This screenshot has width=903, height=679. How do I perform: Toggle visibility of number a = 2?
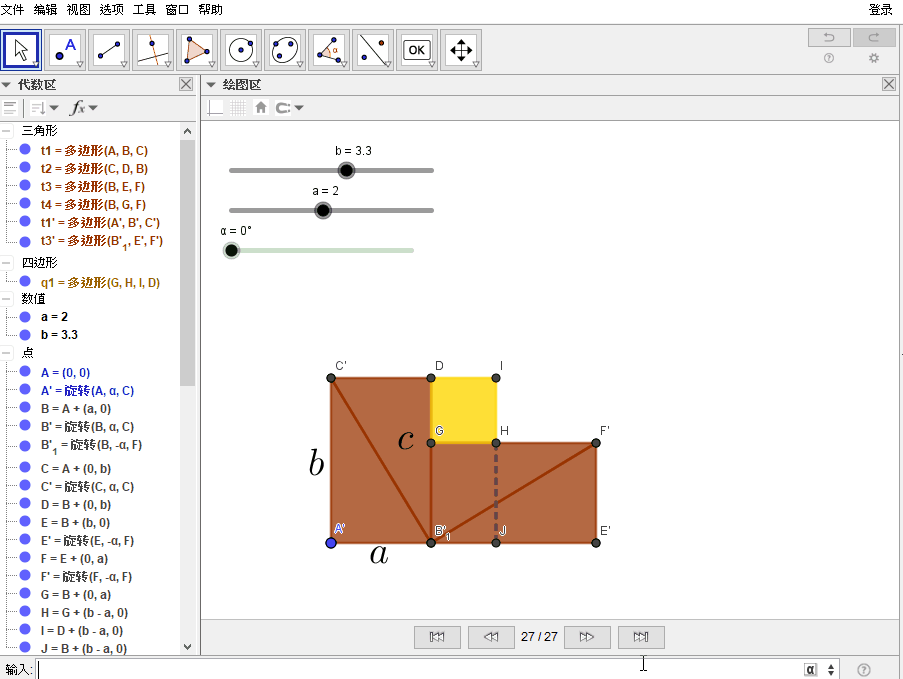point(25,317)
